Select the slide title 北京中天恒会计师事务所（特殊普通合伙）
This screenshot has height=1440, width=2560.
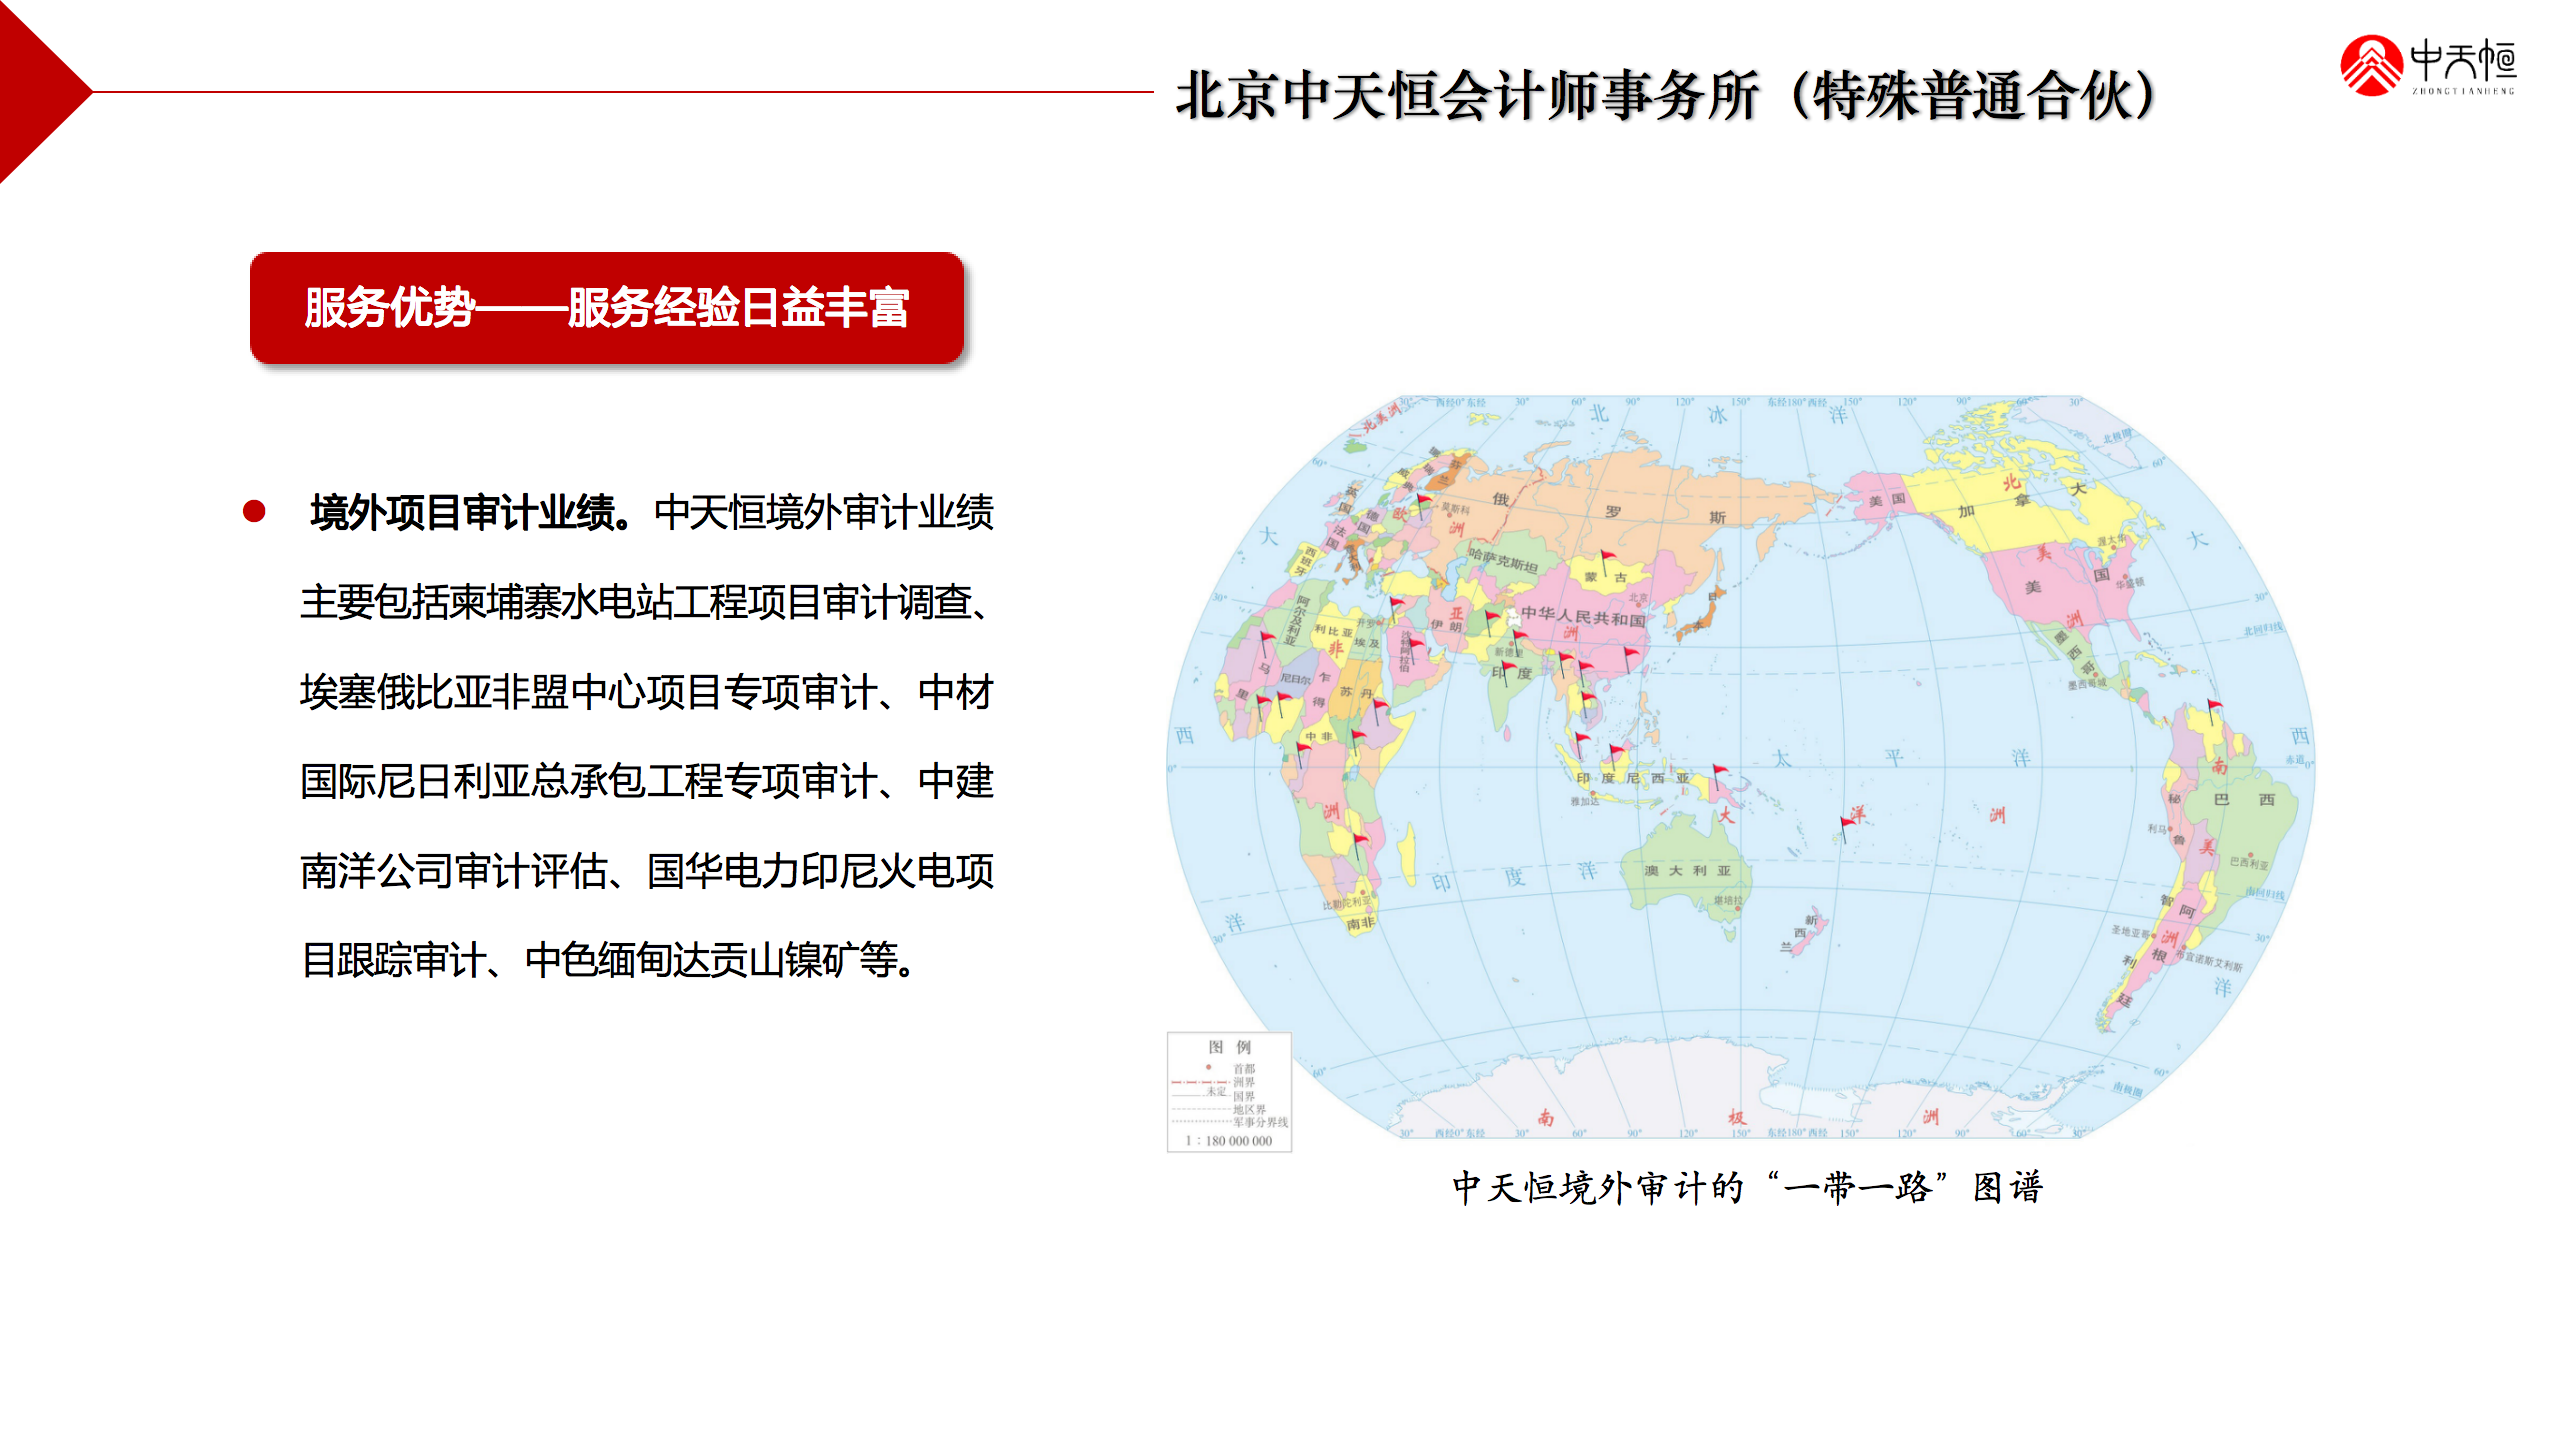(1668, 95)
